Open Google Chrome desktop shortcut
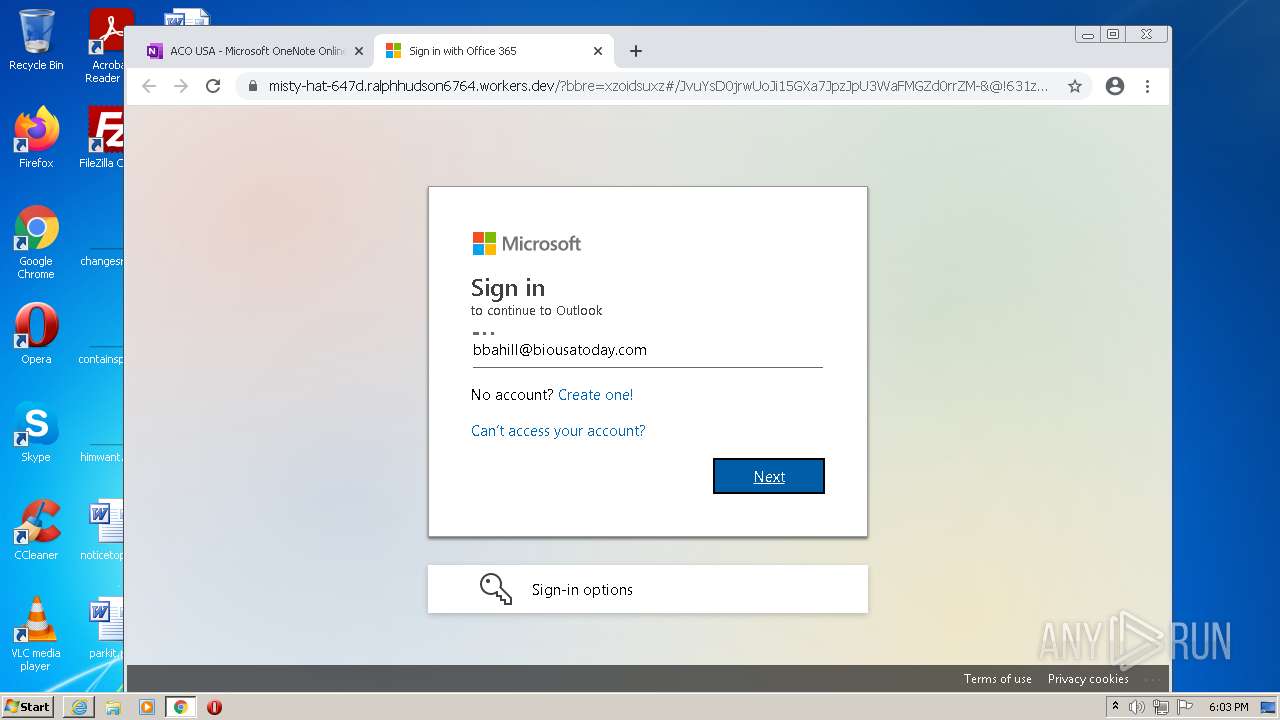 coord(36,242)
